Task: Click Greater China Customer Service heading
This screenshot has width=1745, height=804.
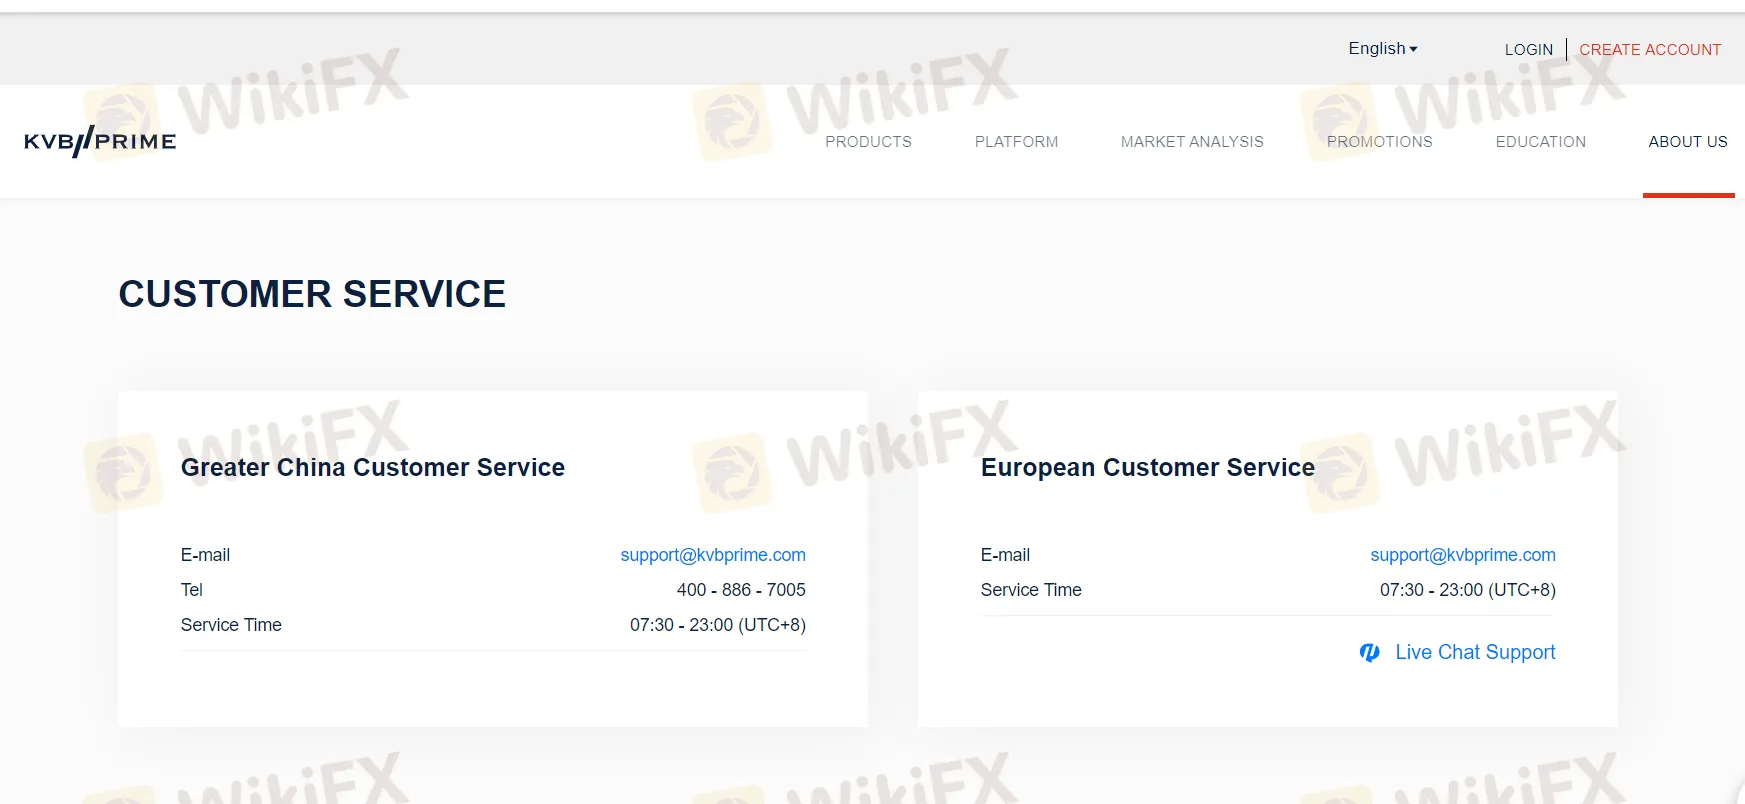Action: [x=373, y=467]
